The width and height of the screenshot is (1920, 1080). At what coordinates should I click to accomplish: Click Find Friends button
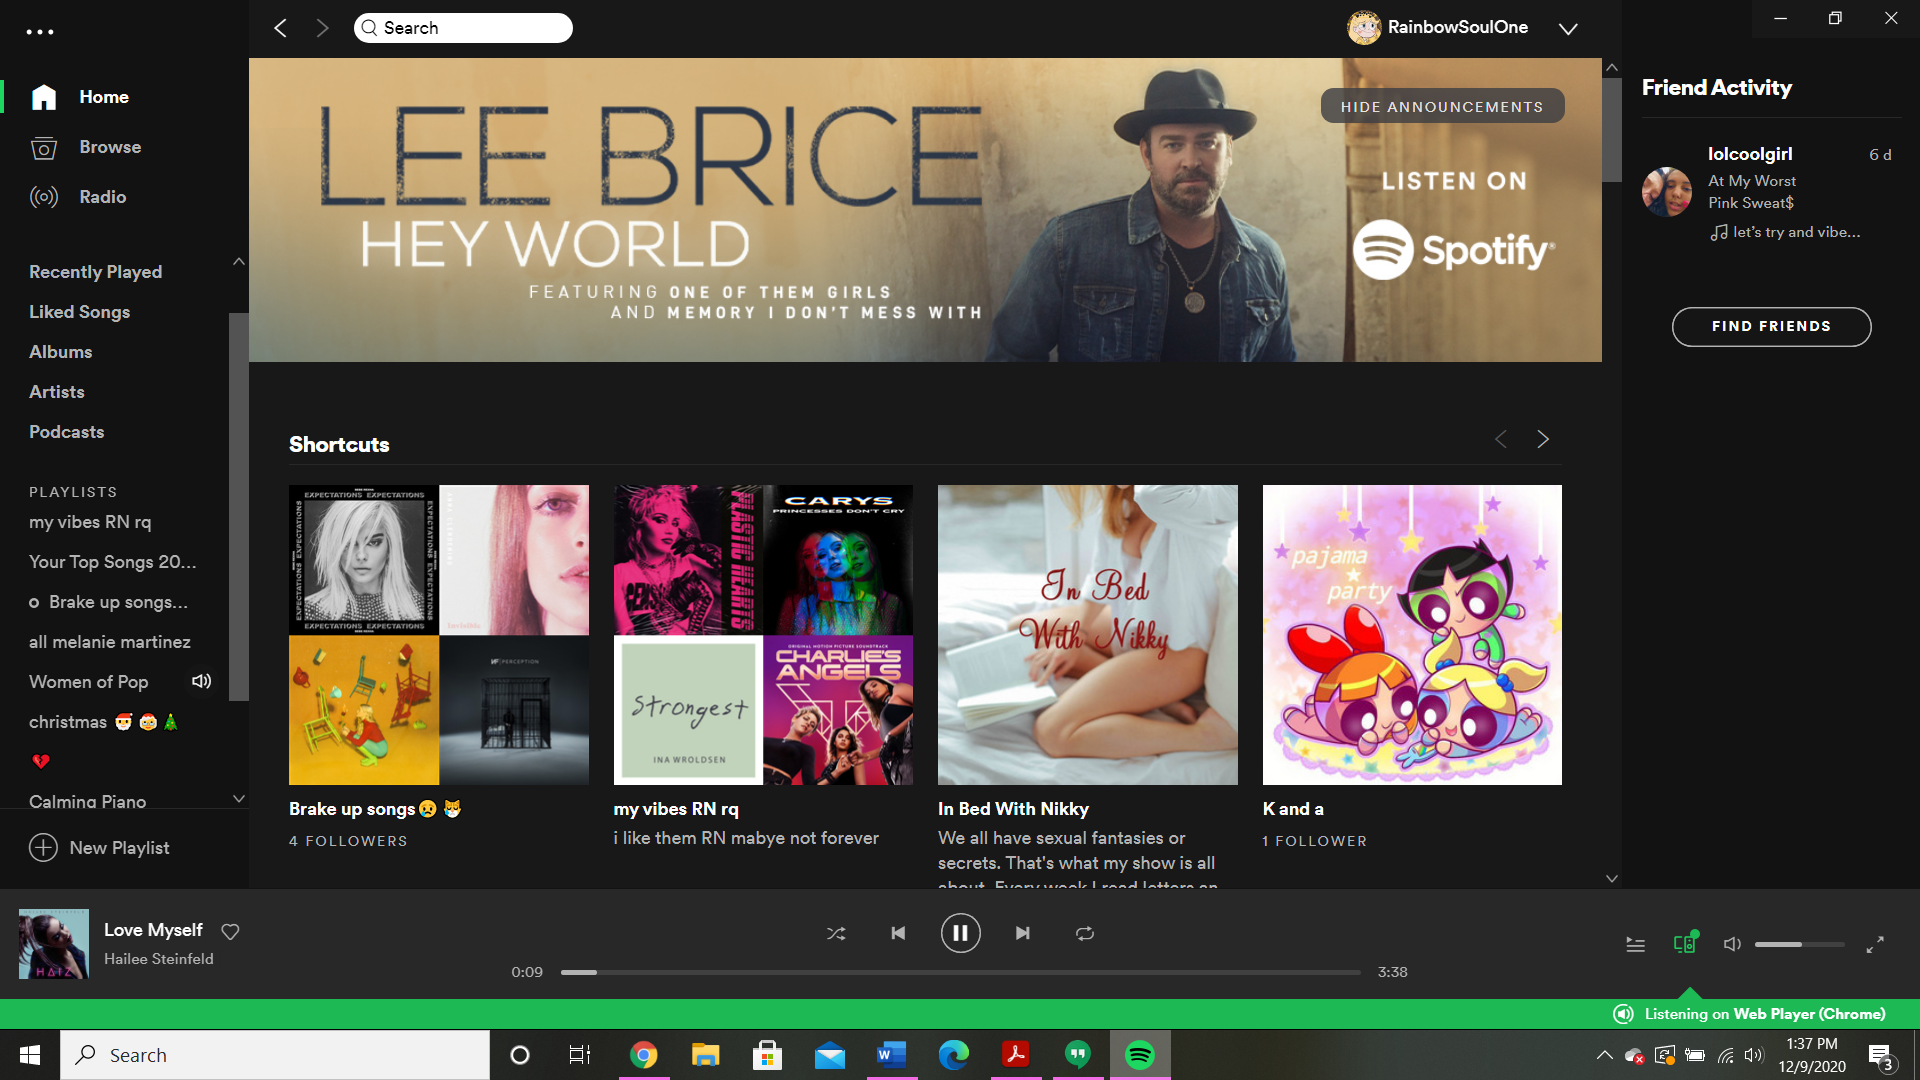pyautogui.click(x=1771, y=327)
